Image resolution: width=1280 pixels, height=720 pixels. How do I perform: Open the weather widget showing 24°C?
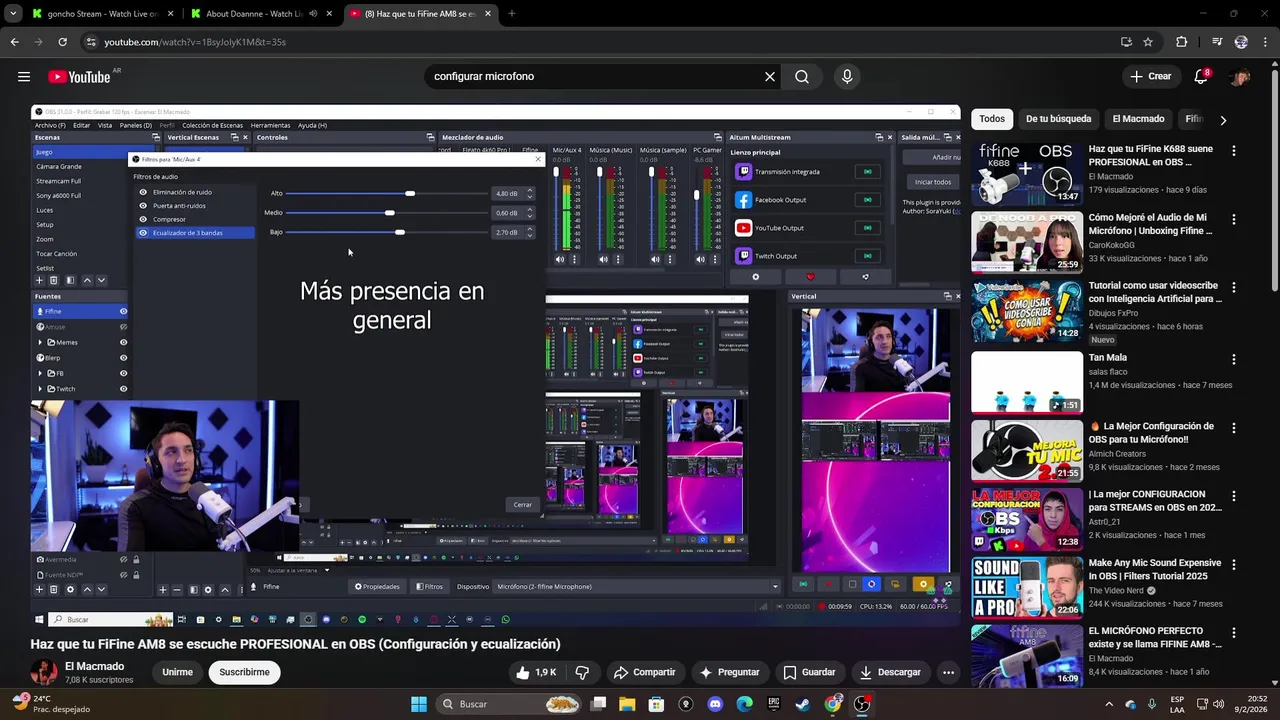point(50,704)
